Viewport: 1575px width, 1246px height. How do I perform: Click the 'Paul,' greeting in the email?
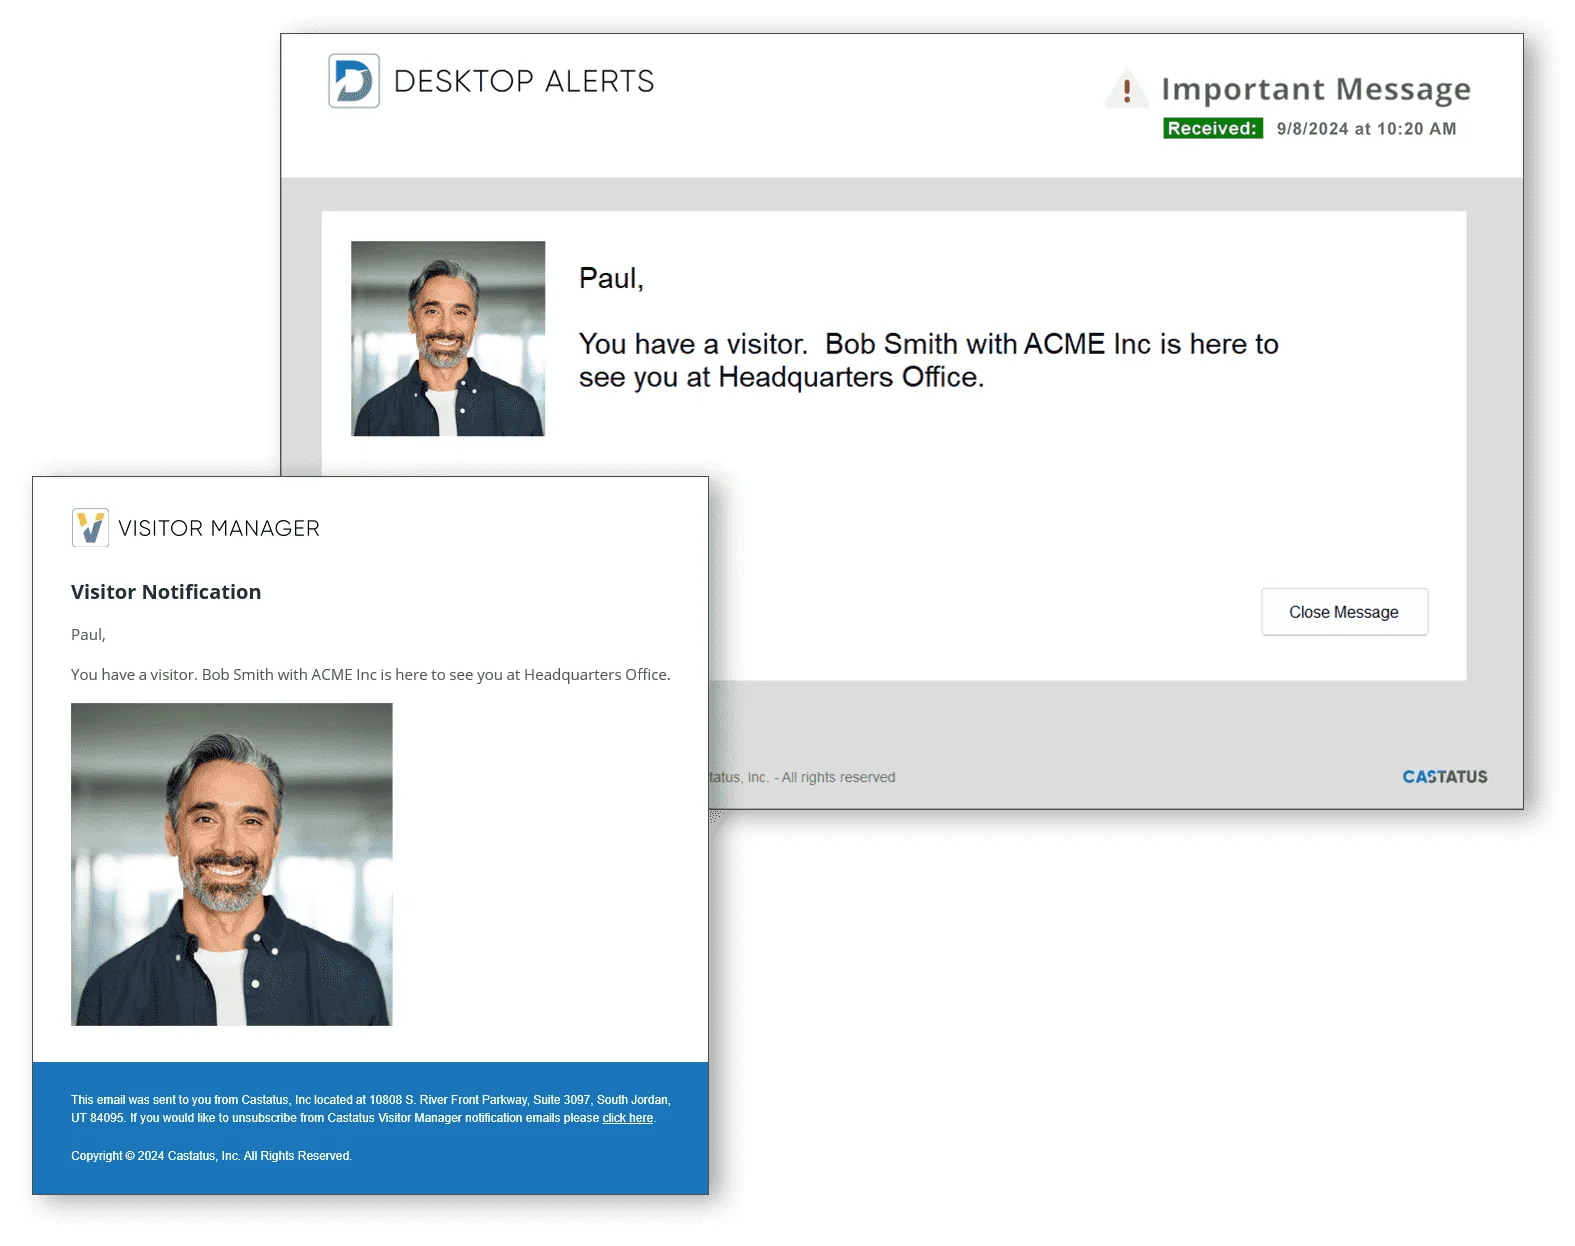(88, 635)
